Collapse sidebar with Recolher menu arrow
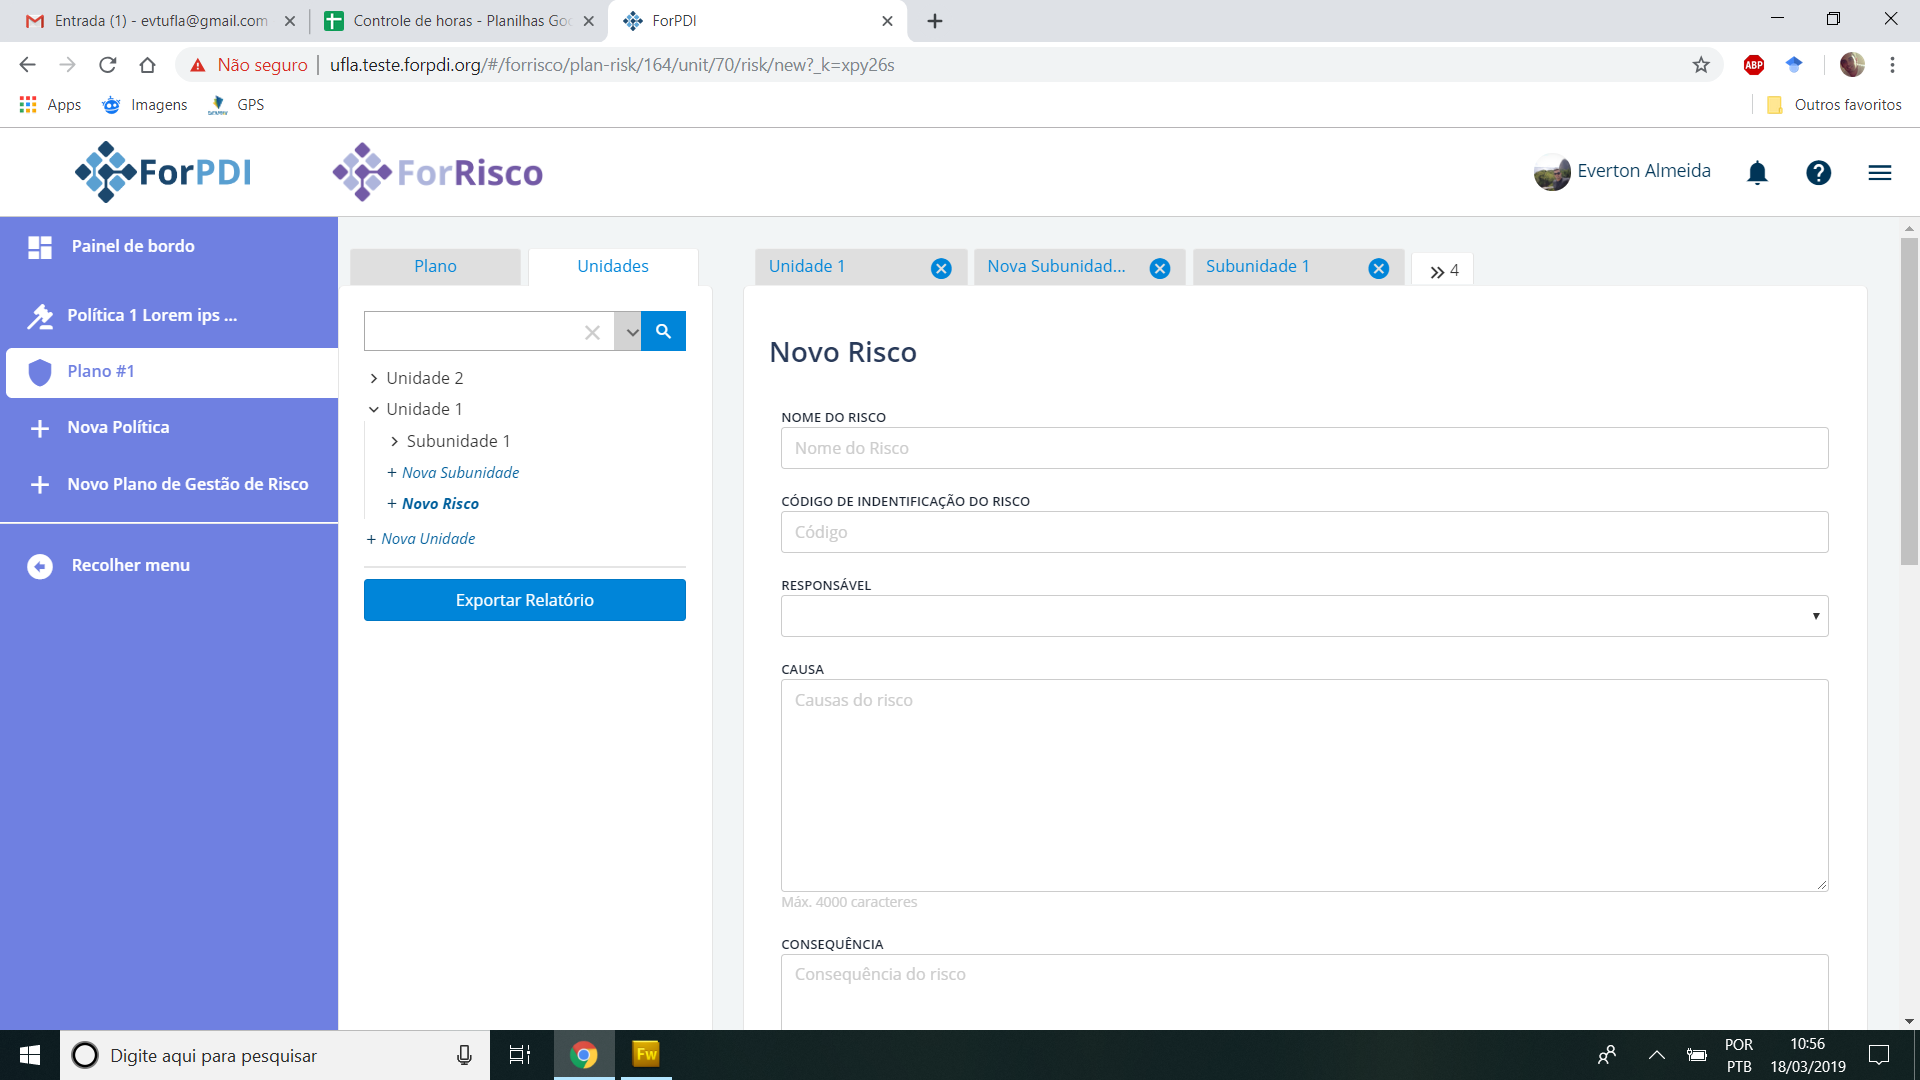Viewport: 1920px width, 1080px height. tap(40, 566)
